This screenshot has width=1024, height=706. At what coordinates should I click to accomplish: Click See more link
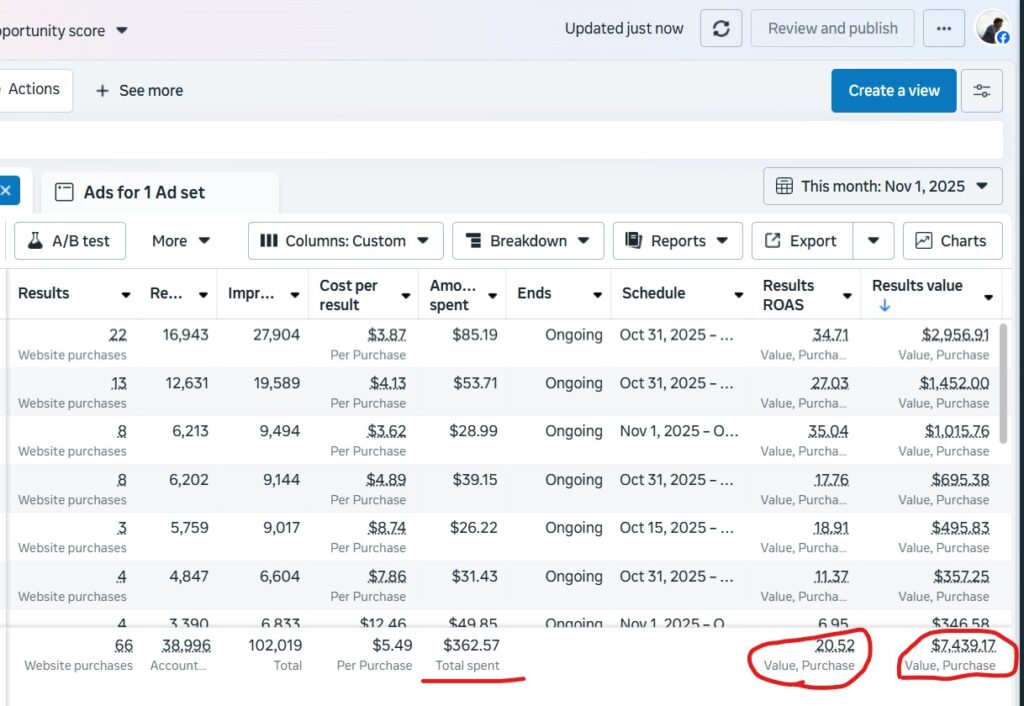[139, 91]
